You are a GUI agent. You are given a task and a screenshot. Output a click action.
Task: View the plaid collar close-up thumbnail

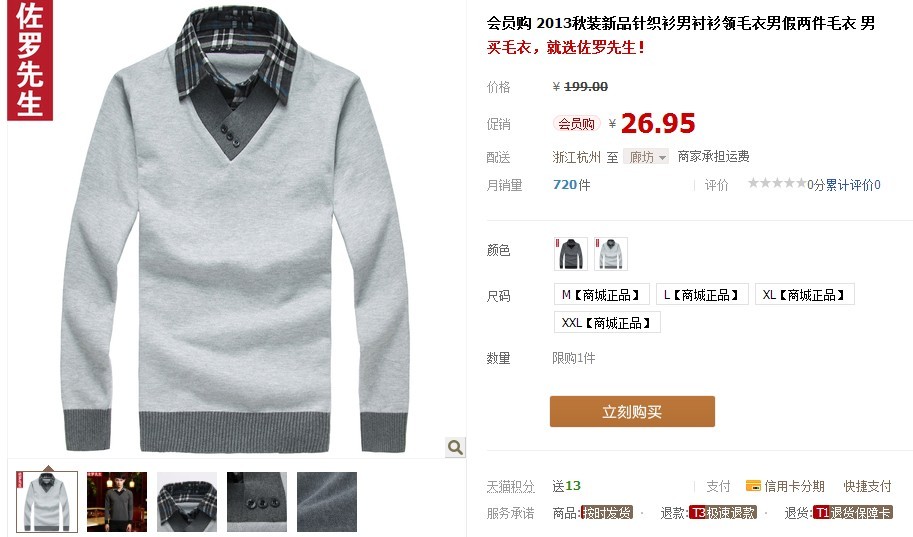(x=187, y=501)
